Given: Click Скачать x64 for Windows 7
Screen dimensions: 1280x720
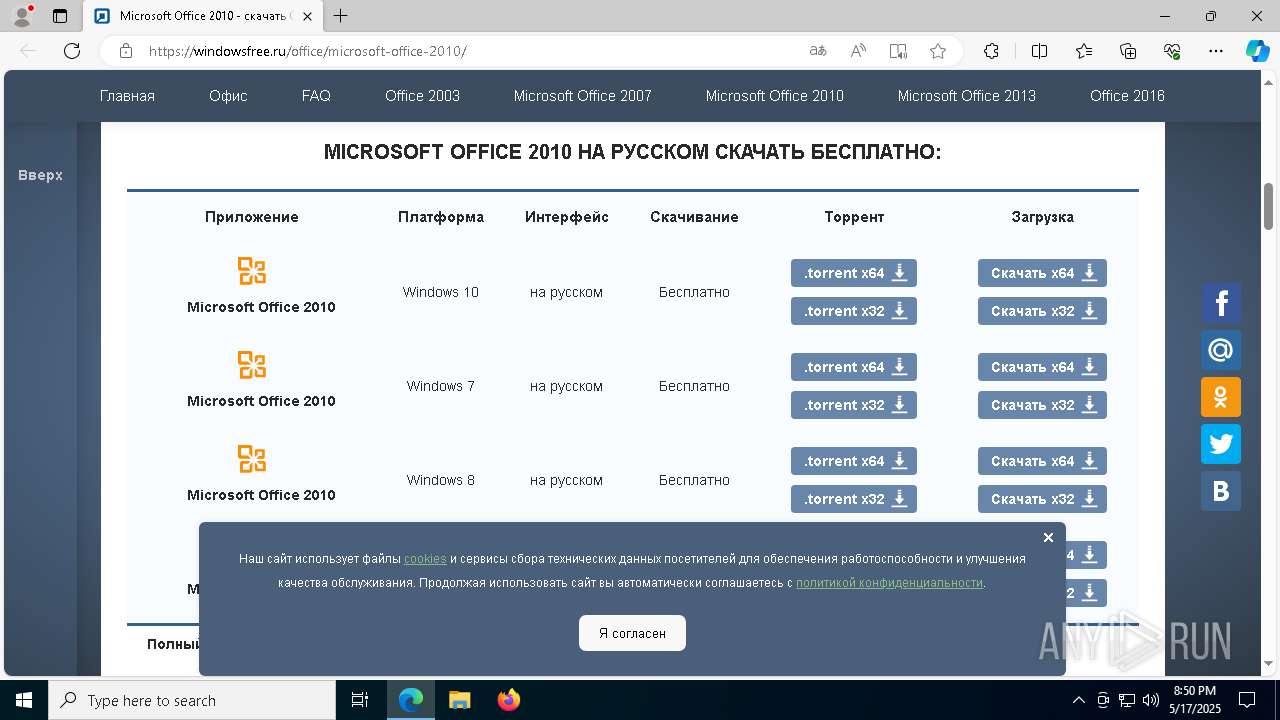Looking at the screenshot, I should [1042, 367].
